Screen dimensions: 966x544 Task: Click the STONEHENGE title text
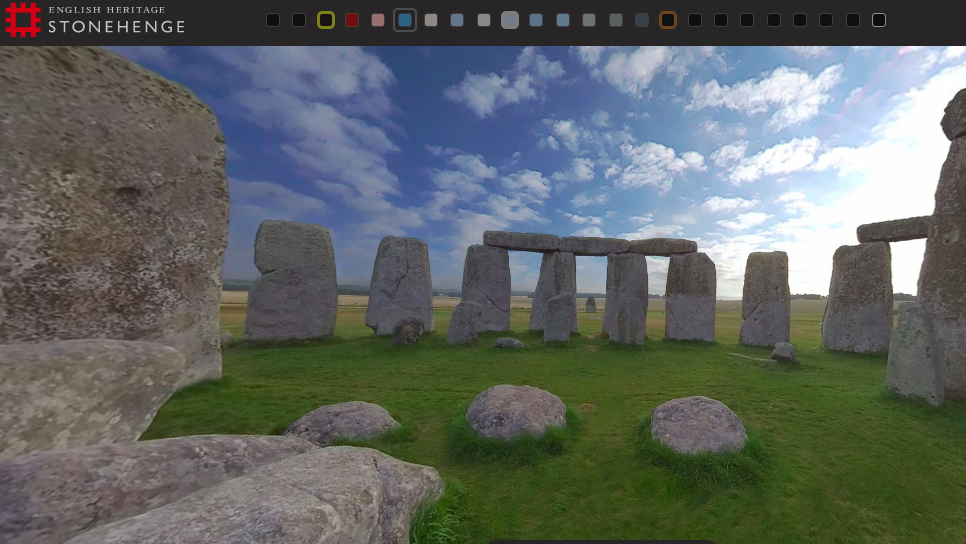[117, 27]
